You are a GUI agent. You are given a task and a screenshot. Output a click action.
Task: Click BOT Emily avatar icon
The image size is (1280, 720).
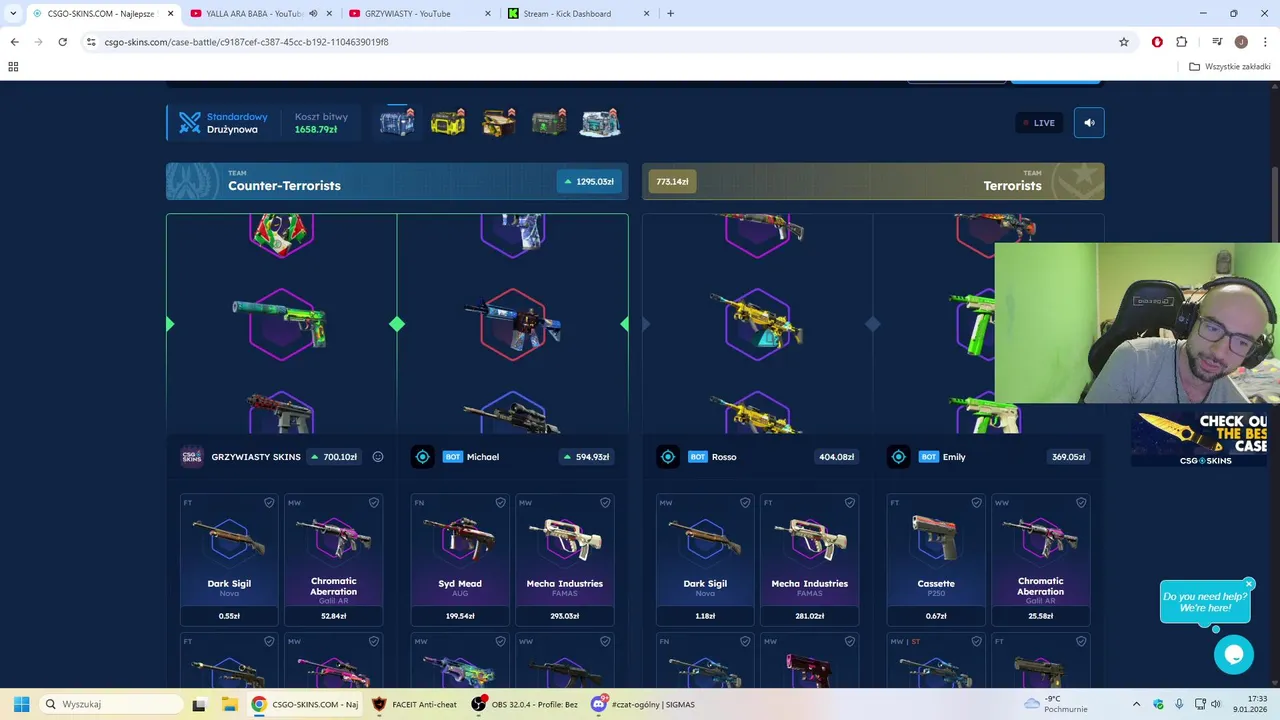click(x=898, y=457)
